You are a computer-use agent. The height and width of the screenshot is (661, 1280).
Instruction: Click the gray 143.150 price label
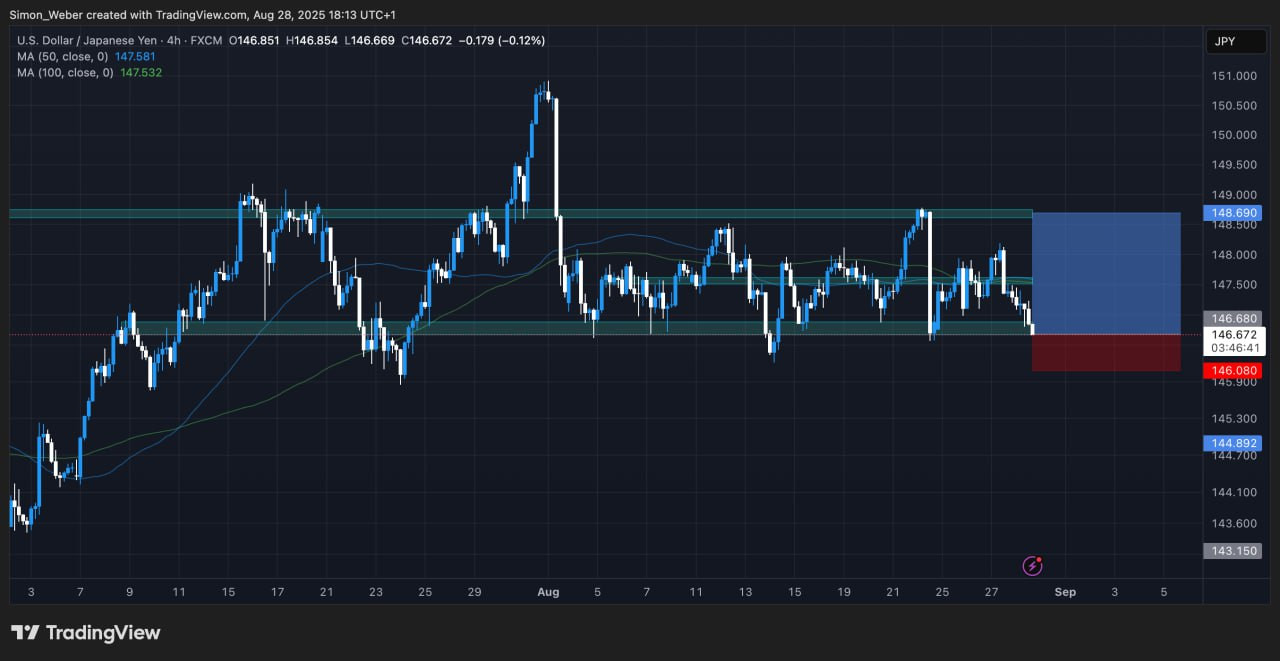pyautogui.click(x=1235, y=551)
